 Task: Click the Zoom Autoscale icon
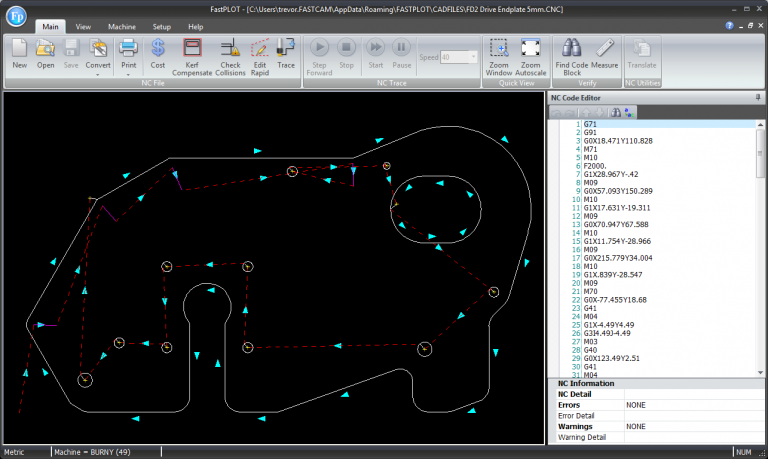[x=531, y=52]
